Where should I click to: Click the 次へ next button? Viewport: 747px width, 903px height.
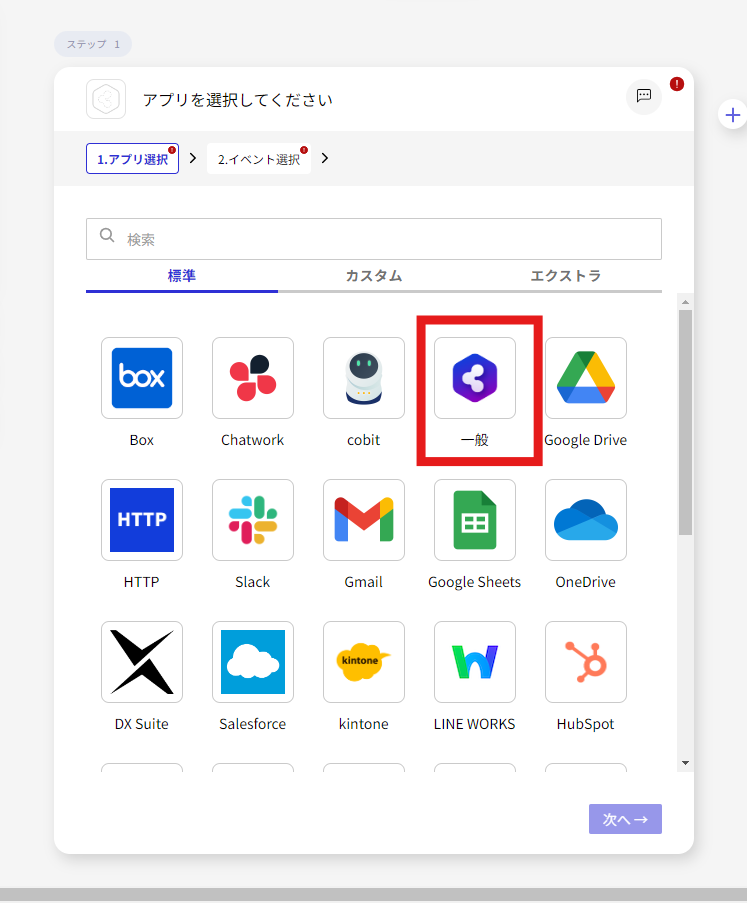coord(625,819)
